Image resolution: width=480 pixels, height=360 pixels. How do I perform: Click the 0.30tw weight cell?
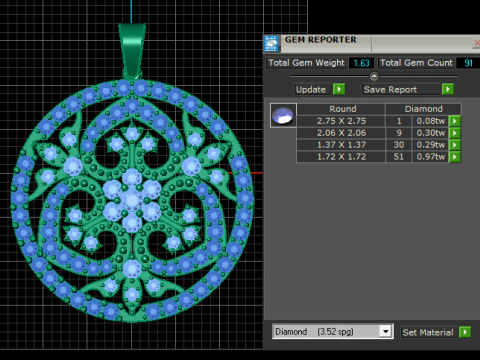coord(431,133)
